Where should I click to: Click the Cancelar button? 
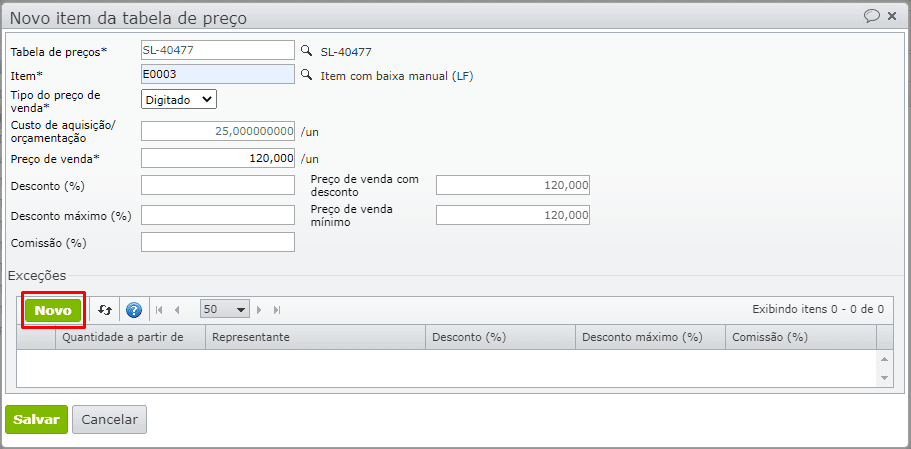109,420
